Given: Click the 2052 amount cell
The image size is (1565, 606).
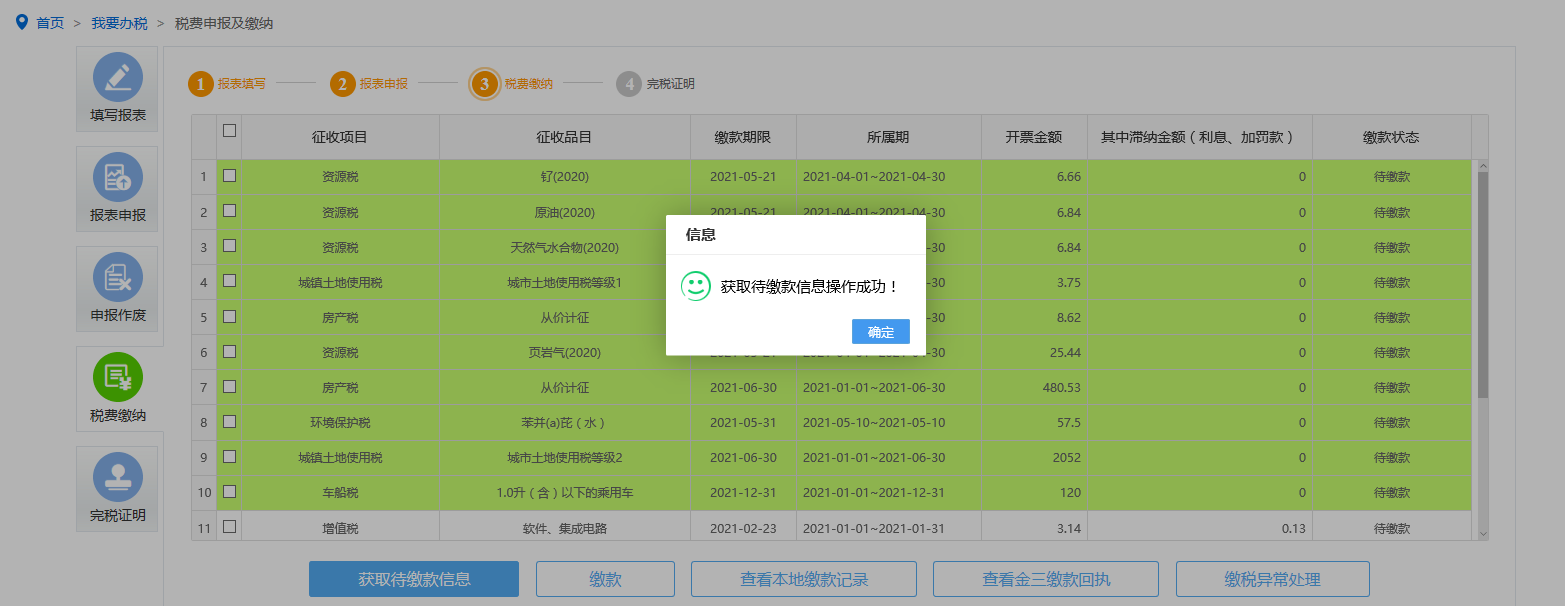Looking at the screenshot, I should (x=1034, y=458).
